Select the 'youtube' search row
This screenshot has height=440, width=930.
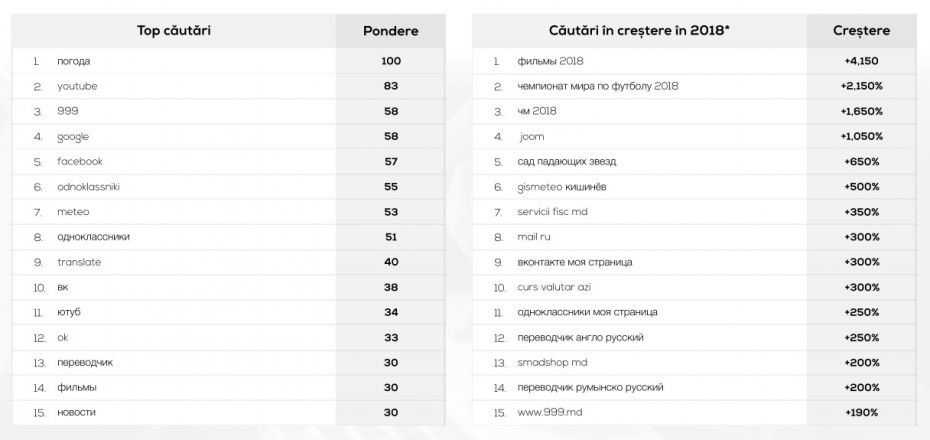228,87
